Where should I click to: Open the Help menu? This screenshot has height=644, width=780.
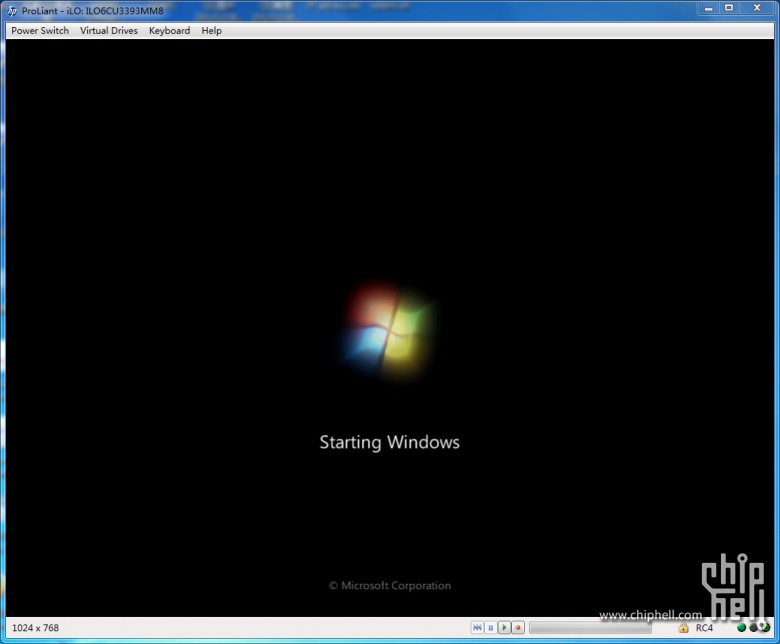point(211,31)
